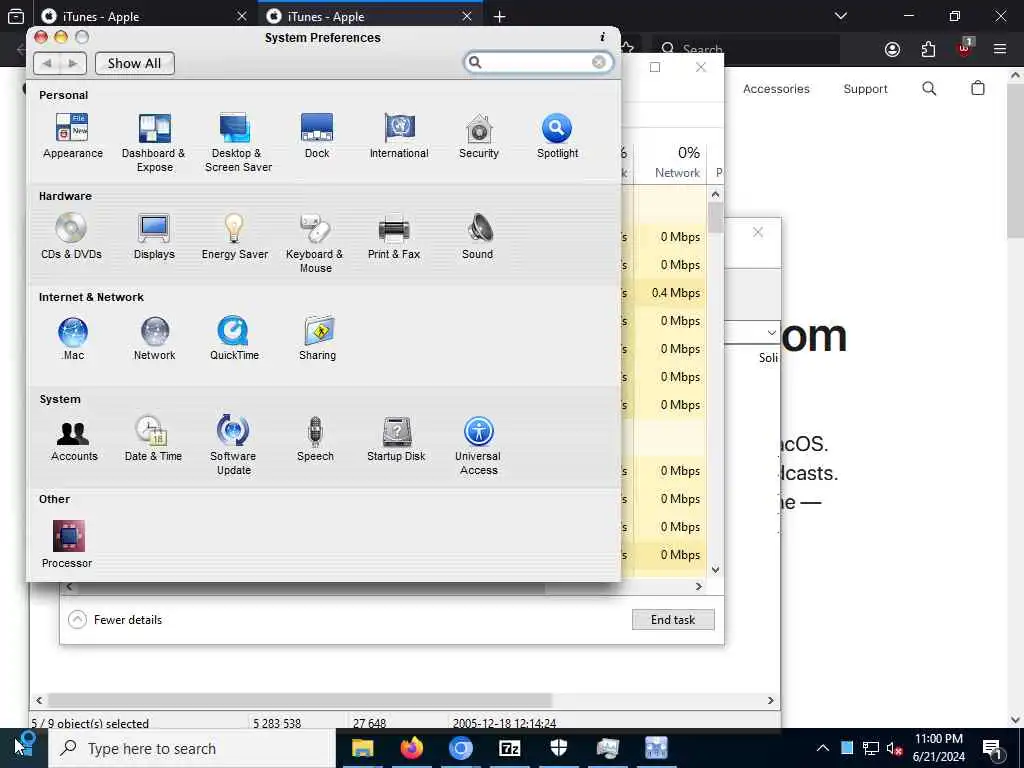Open the Displays preference pane
The image size is (1024, 768).
pos(154,236)
